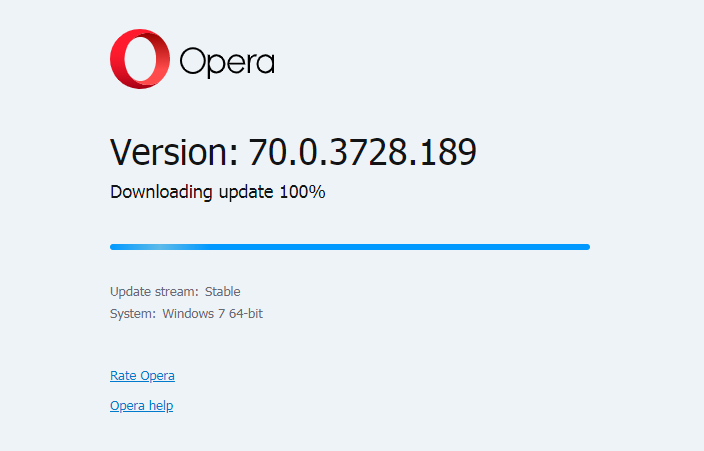Image resolution: width=704 pixels, height=451 pixels.
Task: Click the blue update progress bar
Action: click(x=350, y=246)
